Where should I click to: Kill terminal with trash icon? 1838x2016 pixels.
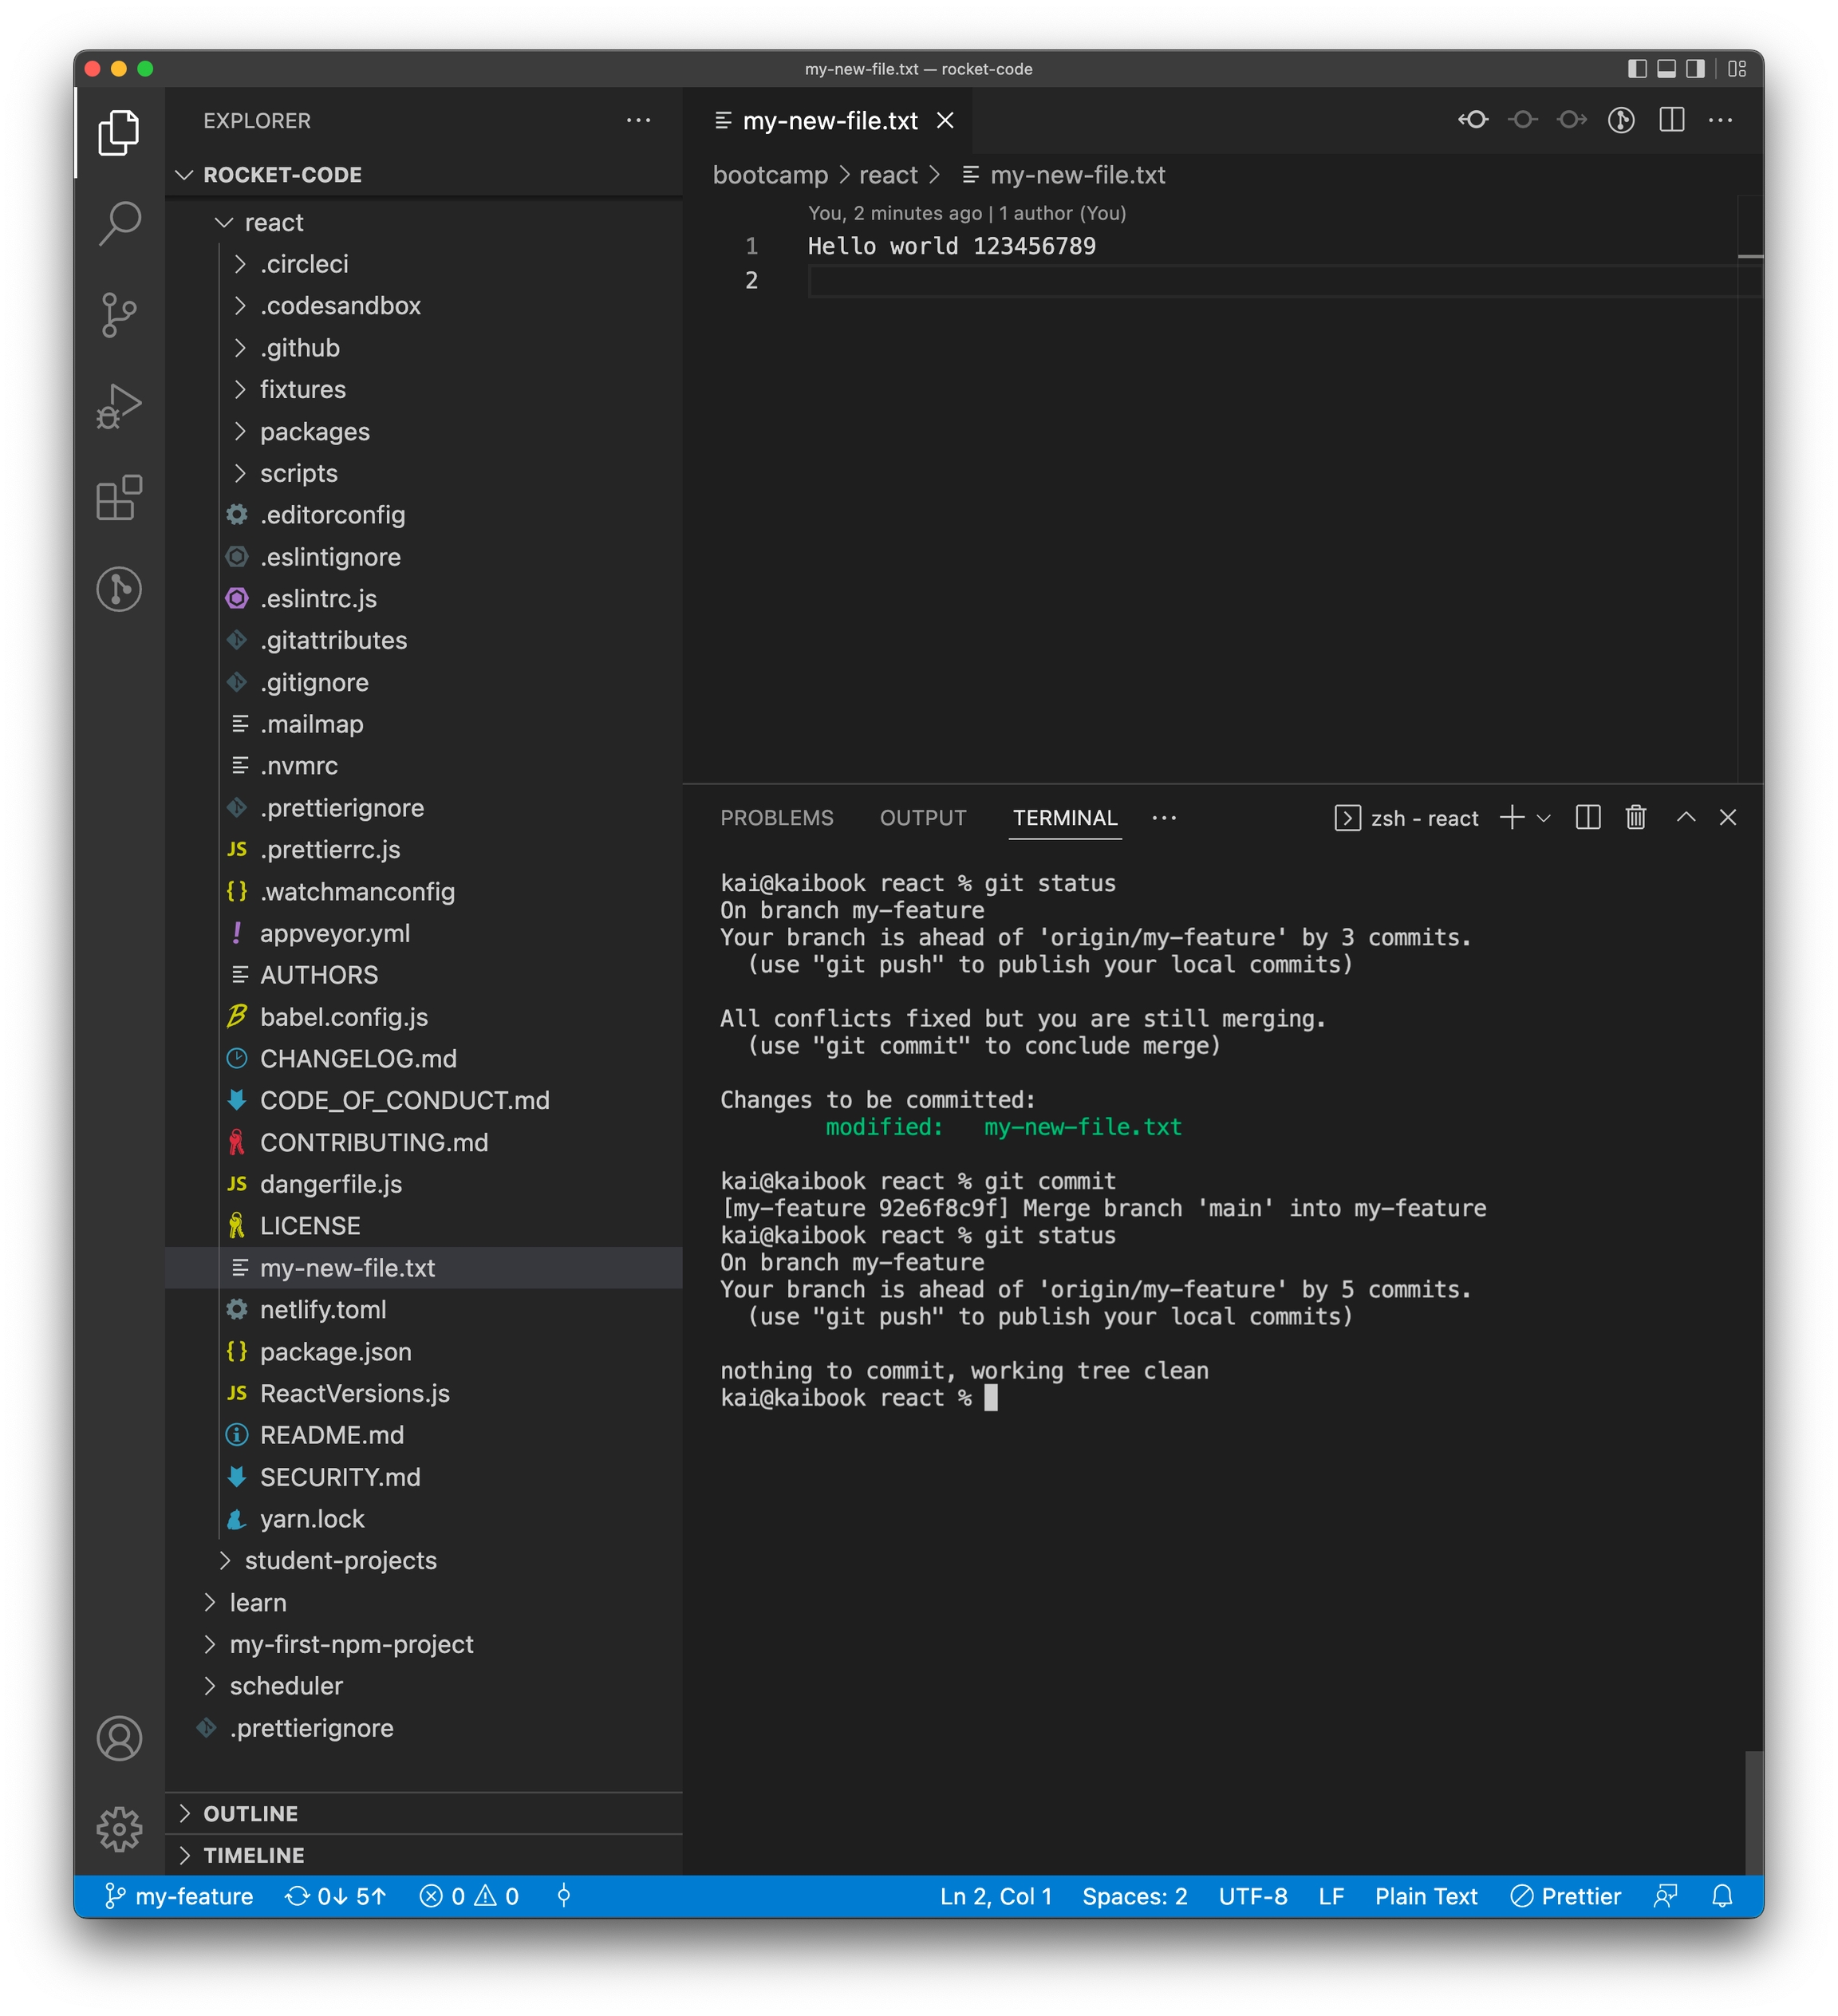(x=1636, y=818)
